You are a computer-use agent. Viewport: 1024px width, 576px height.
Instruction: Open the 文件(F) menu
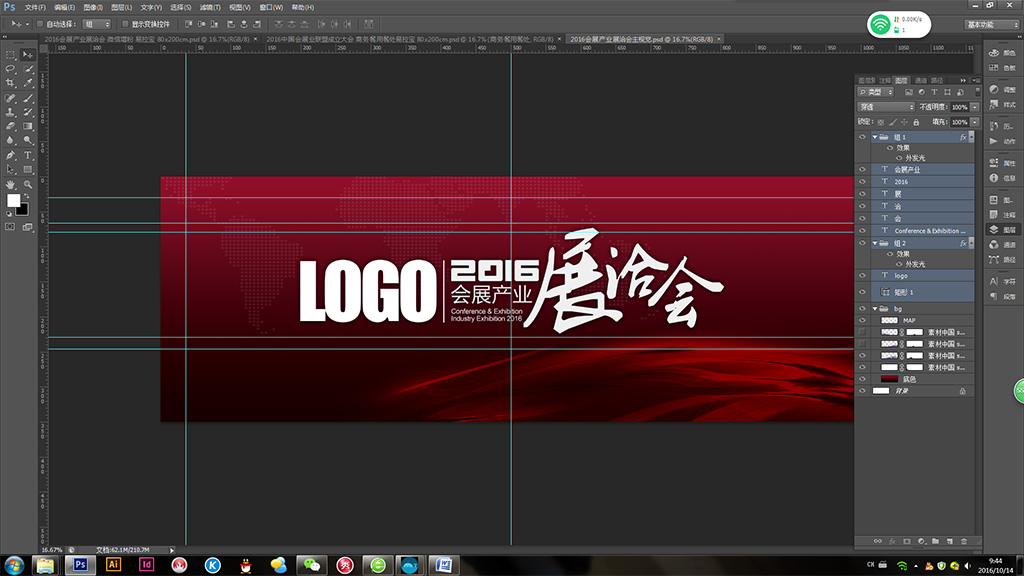pos(35,7)
